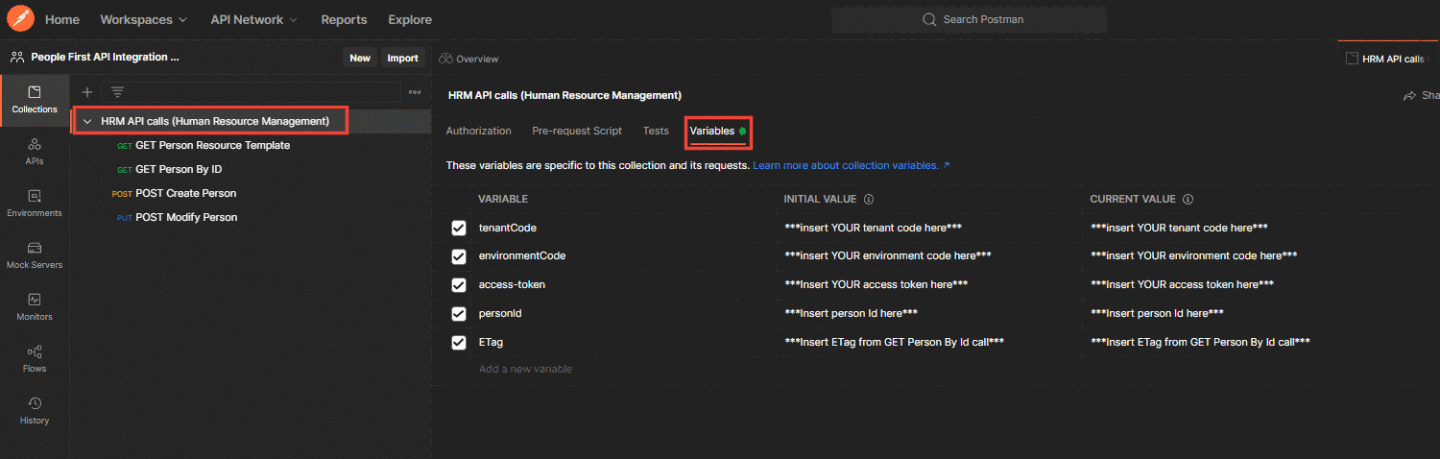Click the search magnifier icon
The height and width of the screenshot is (459, 1440).
pos(929,19)
